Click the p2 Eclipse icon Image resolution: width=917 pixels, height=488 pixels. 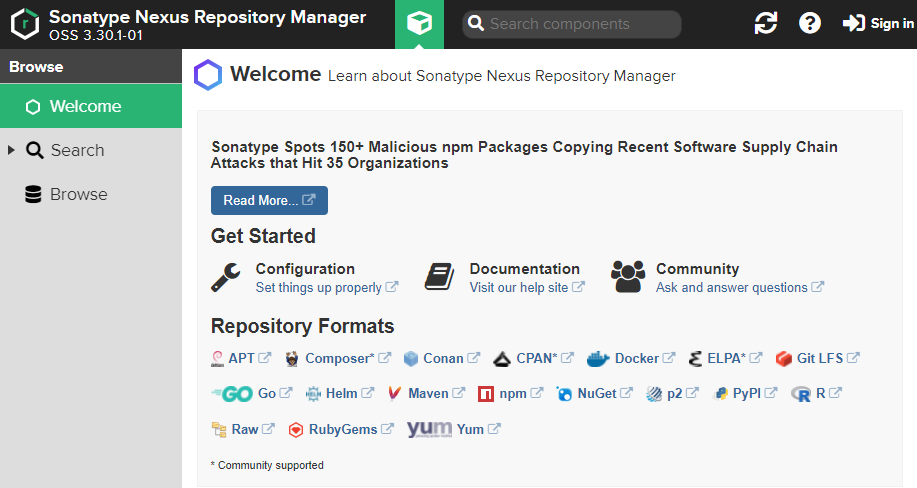654,394
